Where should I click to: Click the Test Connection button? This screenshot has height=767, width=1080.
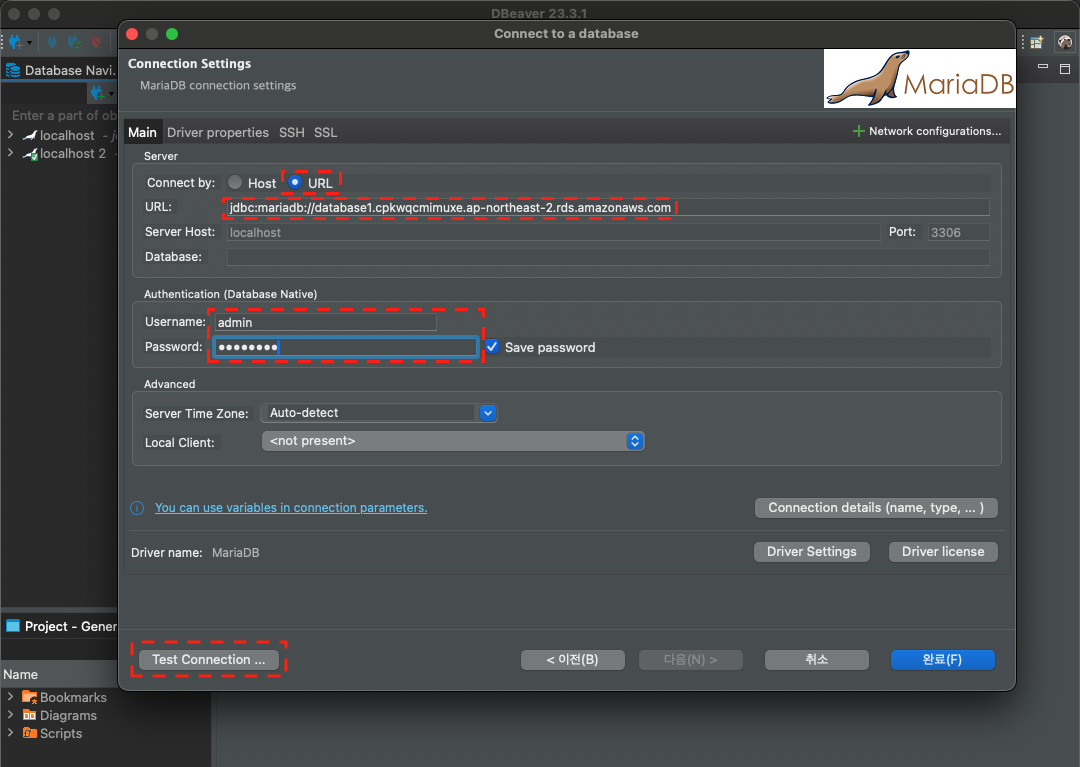click(209, 660)
